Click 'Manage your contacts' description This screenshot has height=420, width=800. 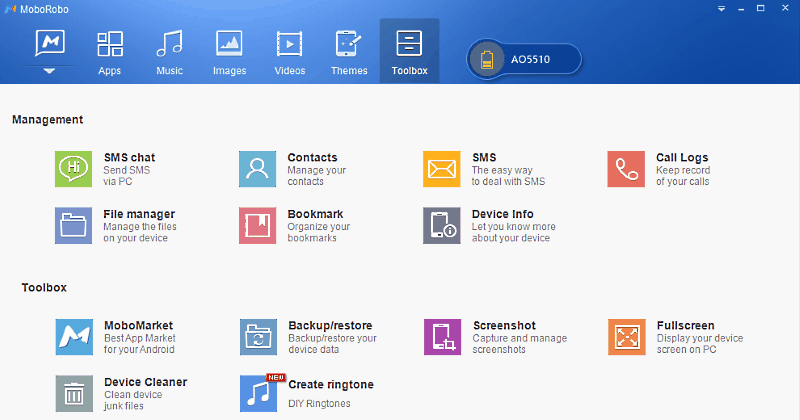coord(316,176)
